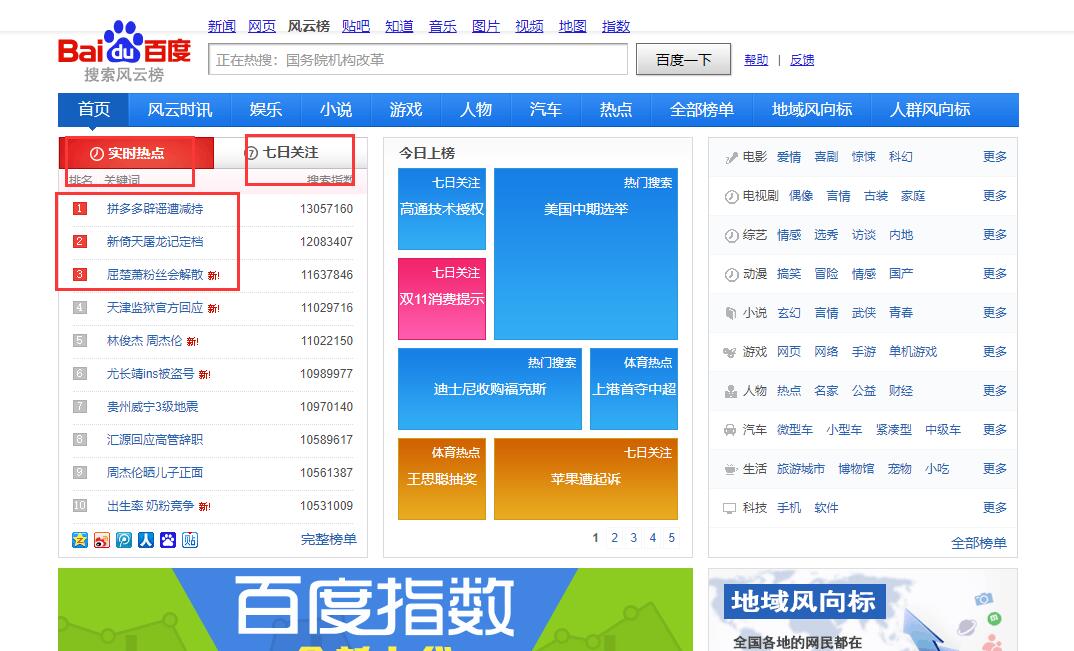This screenshot has height=651, width=1074.
Task: Open the 帮助 link
Action: (x=756, y=60)
